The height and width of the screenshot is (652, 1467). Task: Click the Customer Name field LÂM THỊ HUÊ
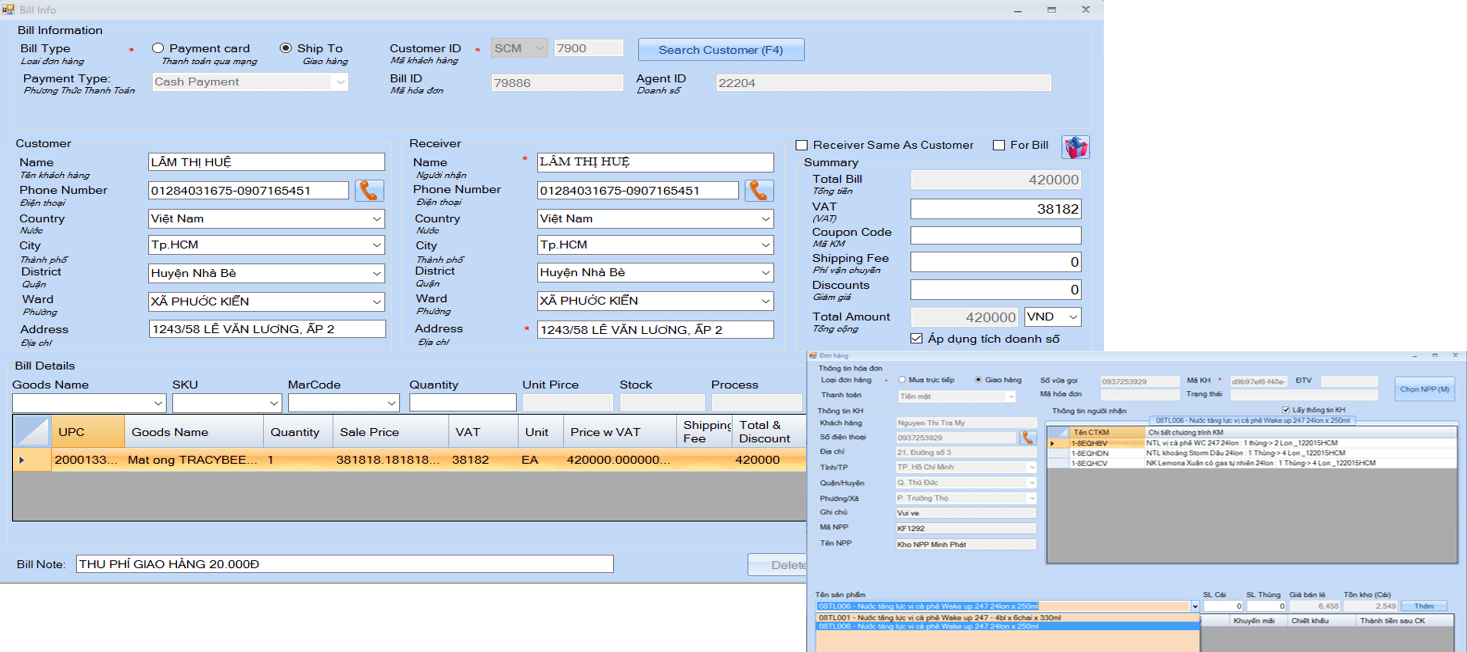(x=266, y=162)
